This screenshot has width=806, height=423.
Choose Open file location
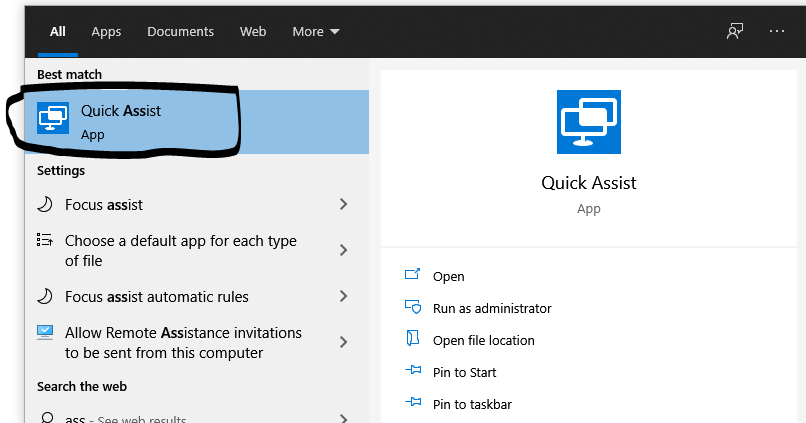(484, 340)
